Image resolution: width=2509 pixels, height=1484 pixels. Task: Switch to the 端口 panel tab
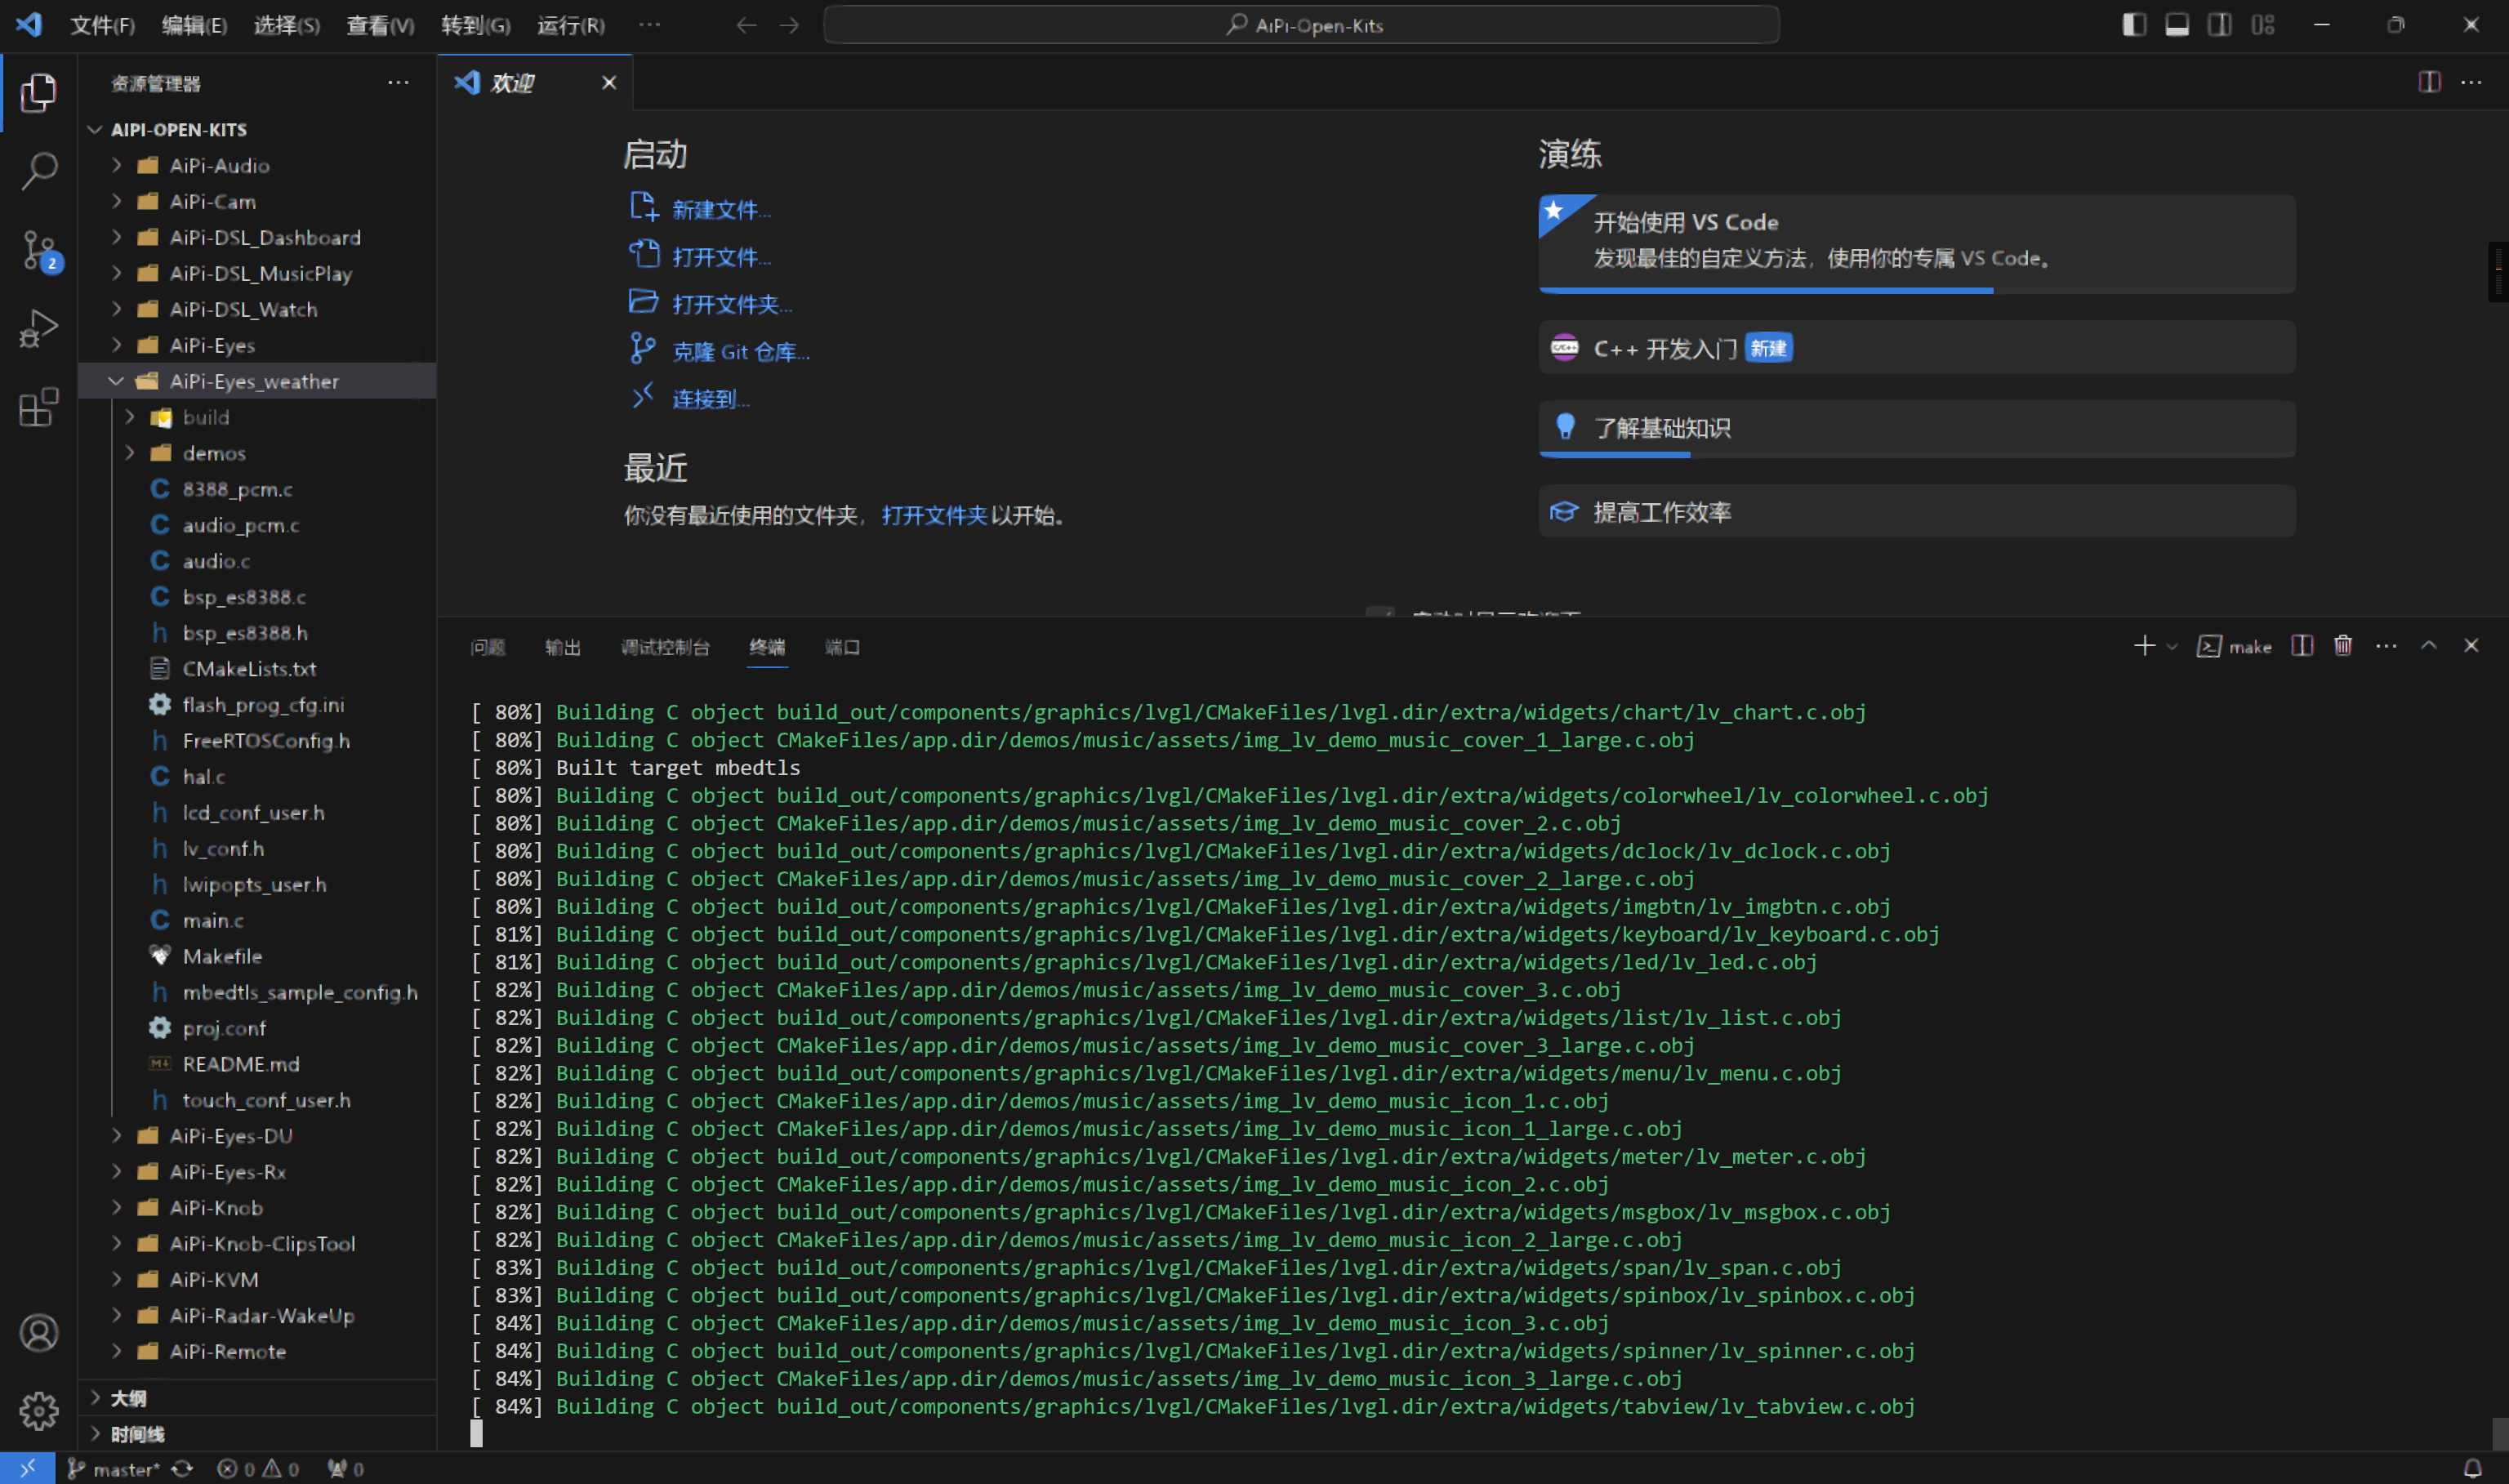[842, 647]
